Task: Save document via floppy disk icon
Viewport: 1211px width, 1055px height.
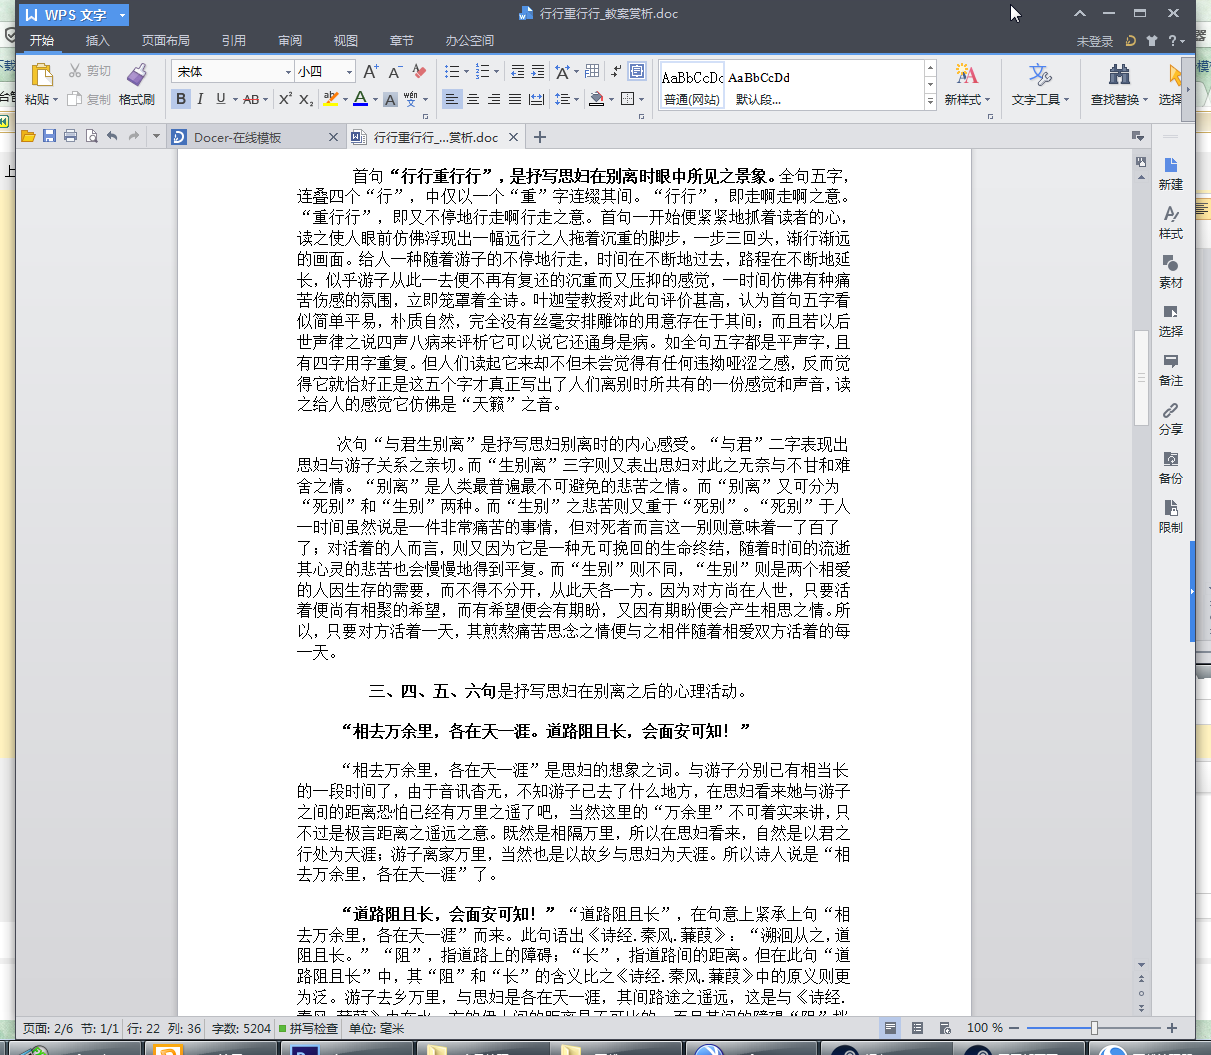Action: [49, 136]
